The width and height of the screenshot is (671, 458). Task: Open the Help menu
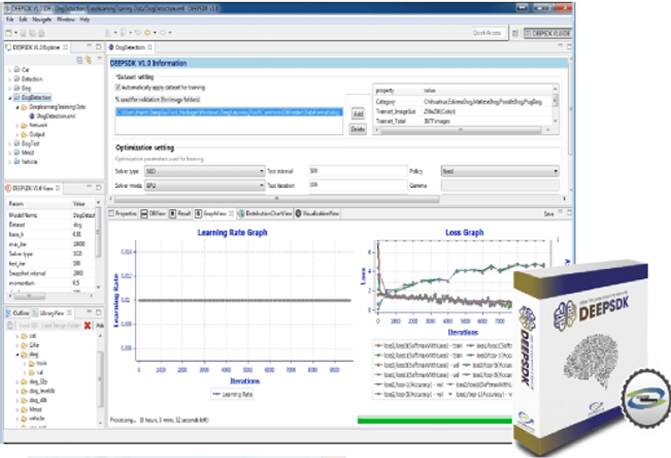(x=85, y=19)
